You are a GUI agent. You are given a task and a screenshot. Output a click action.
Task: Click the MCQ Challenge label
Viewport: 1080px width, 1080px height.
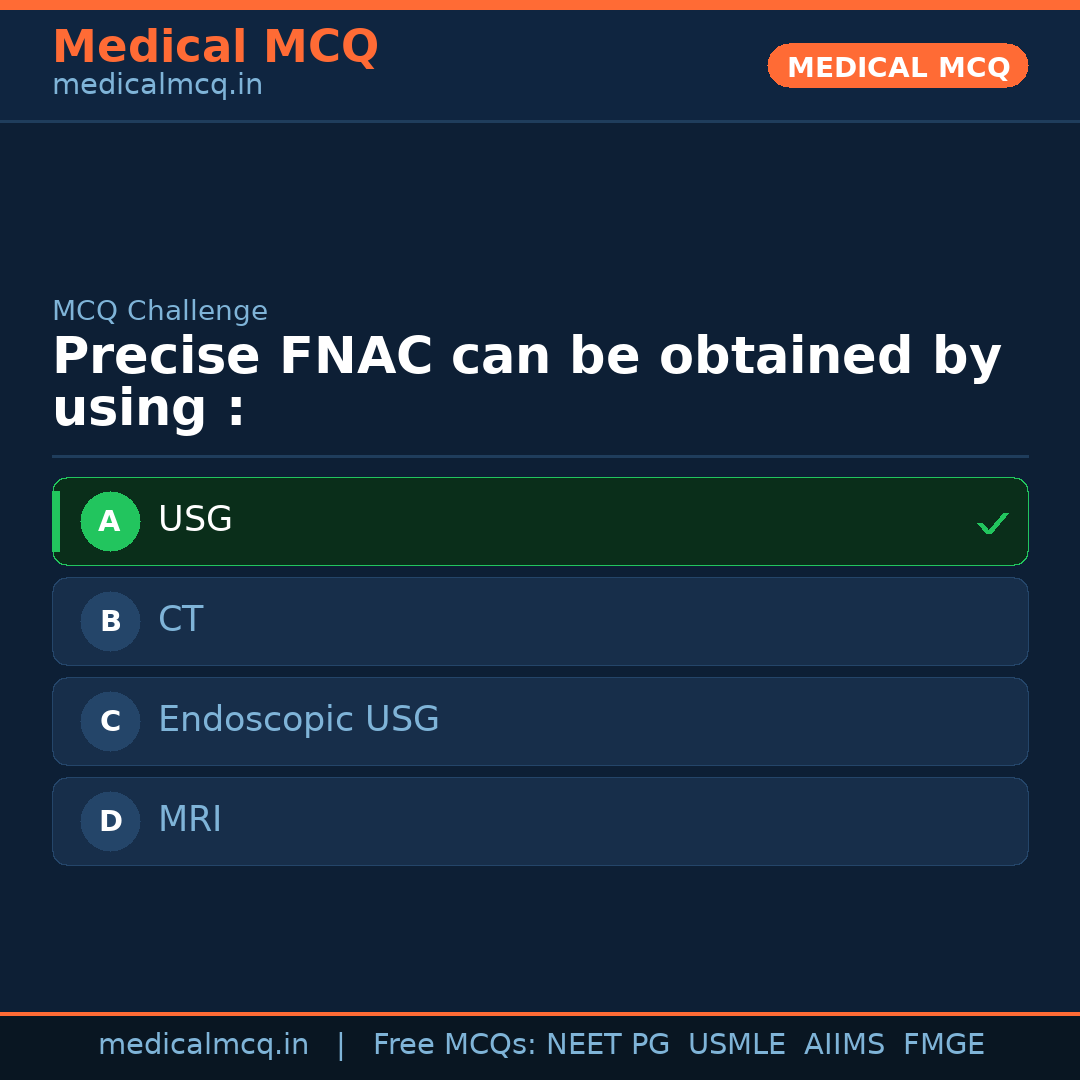point(160,312)
